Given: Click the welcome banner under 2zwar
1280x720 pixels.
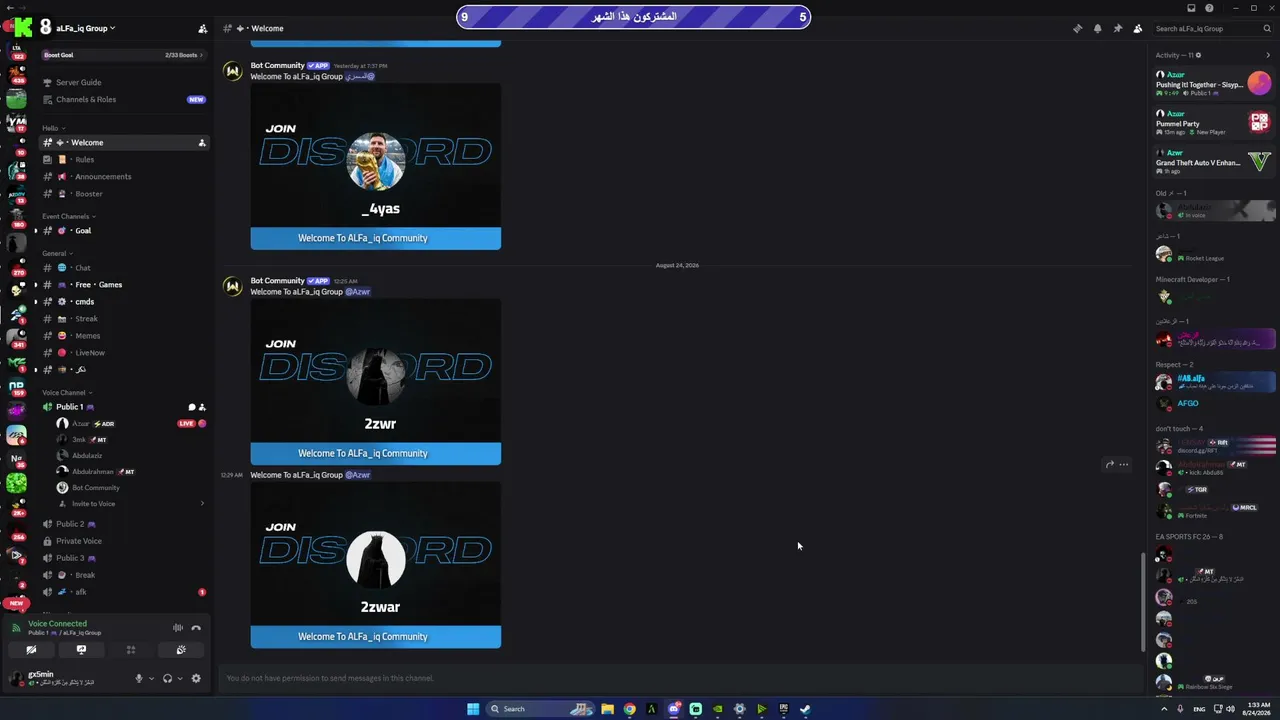Looking at the screenshot, I should [376, 637].
